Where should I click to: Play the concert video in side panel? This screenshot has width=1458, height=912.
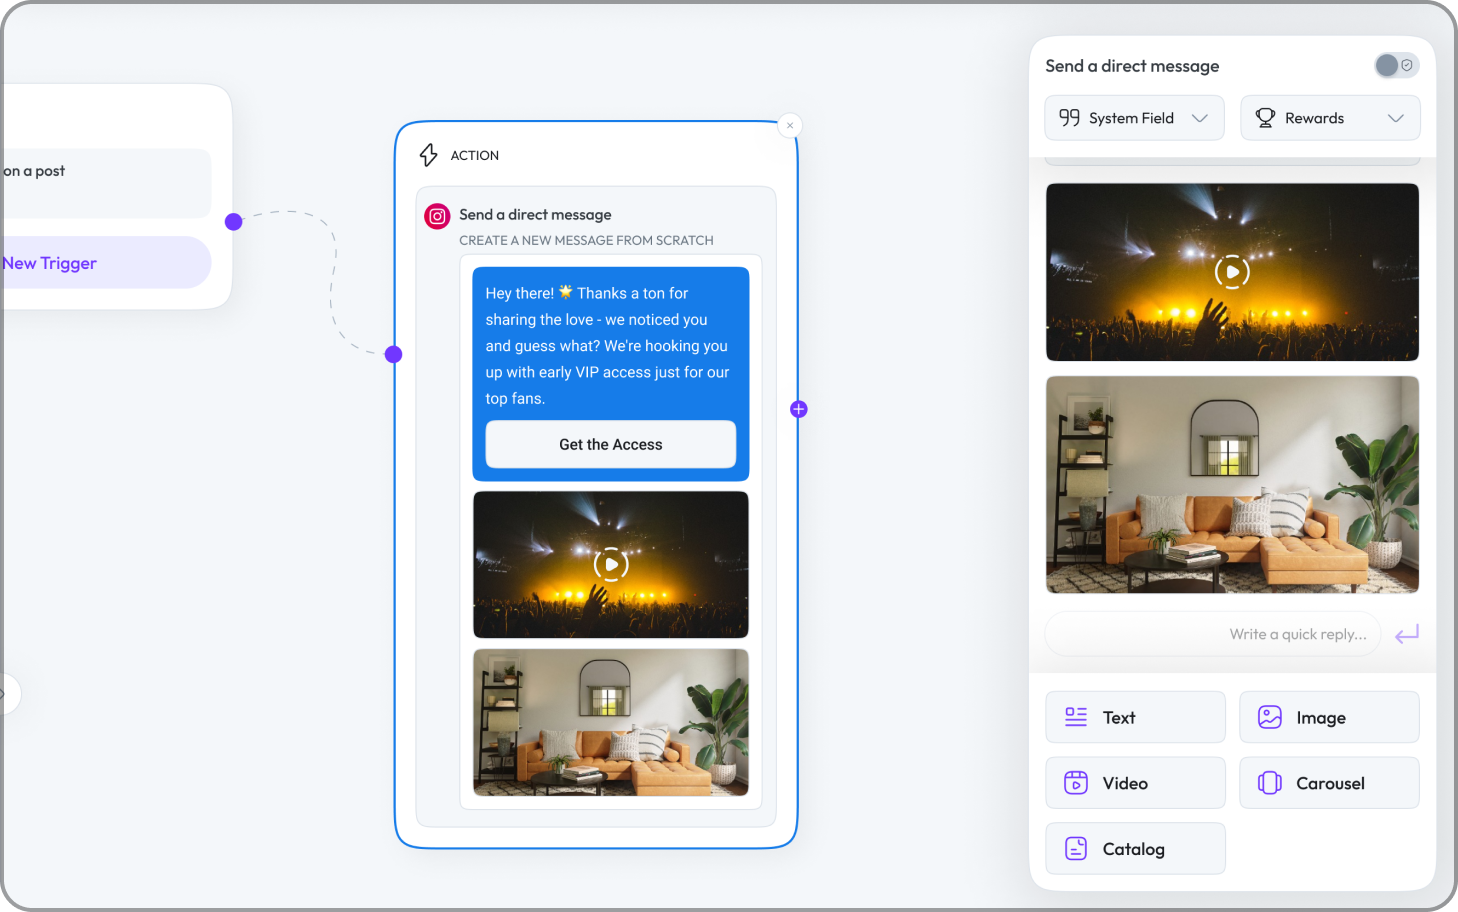click(x=1232, y=272)
